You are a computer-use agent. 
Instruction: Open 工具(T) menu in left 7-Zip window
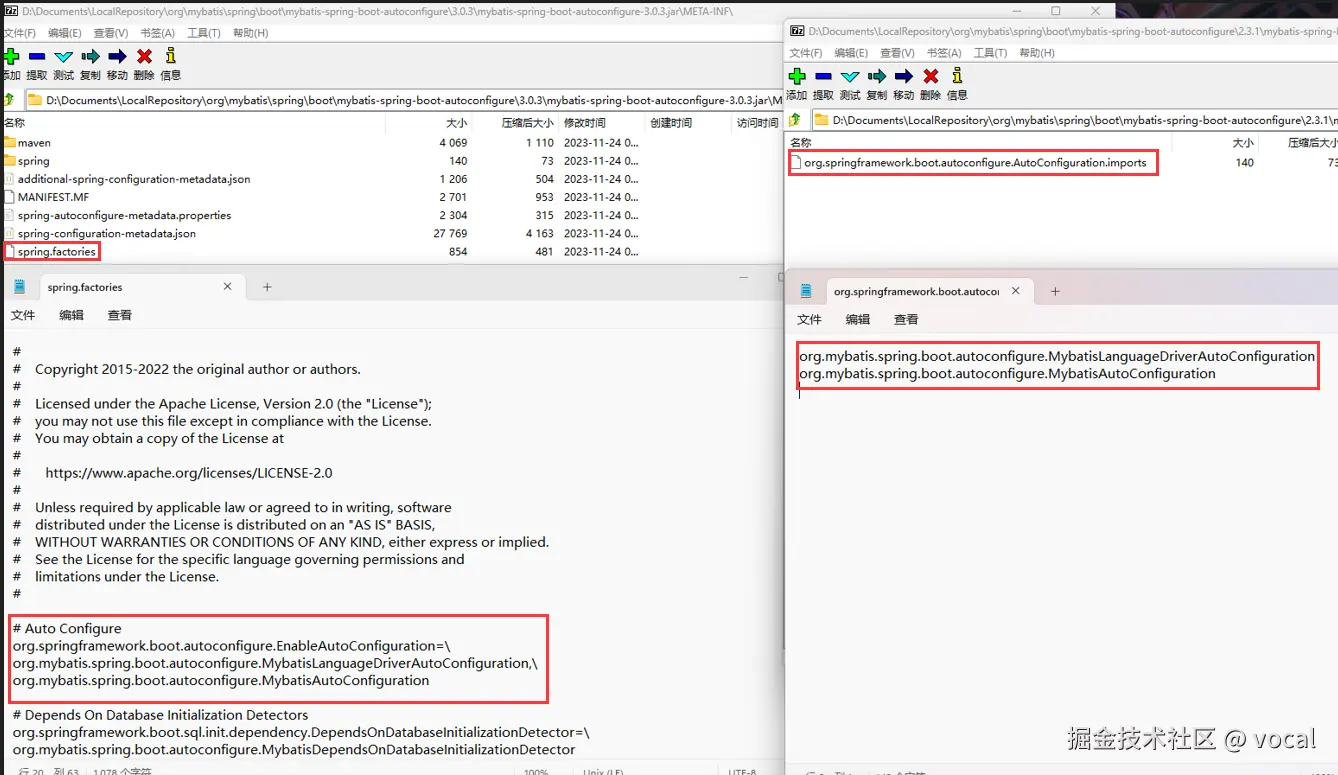pyautogui.click(x=203, y=33)
